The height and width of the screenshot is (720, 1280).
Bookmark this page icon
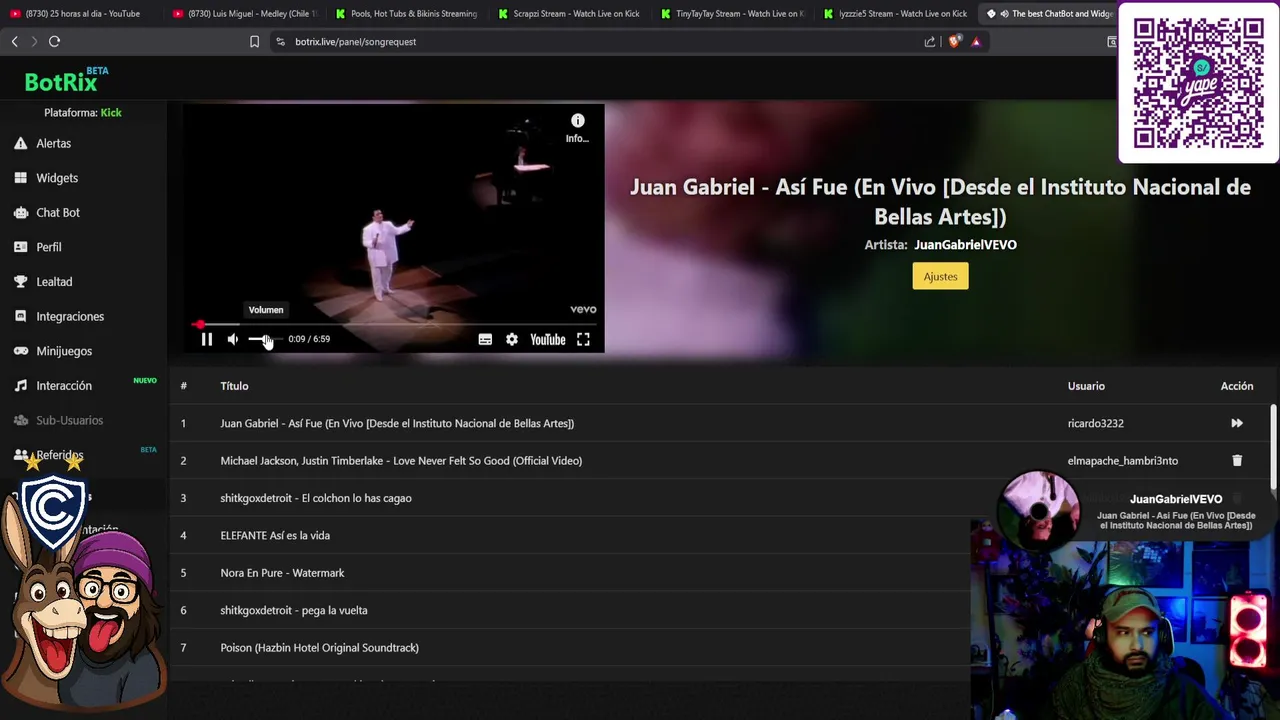(254, 42)
